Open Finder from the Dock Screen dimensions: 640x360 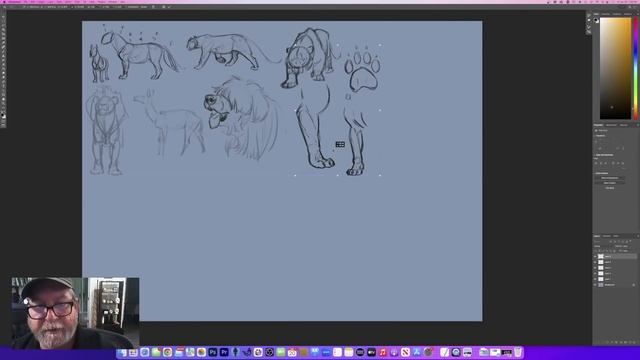click(122, 352)
